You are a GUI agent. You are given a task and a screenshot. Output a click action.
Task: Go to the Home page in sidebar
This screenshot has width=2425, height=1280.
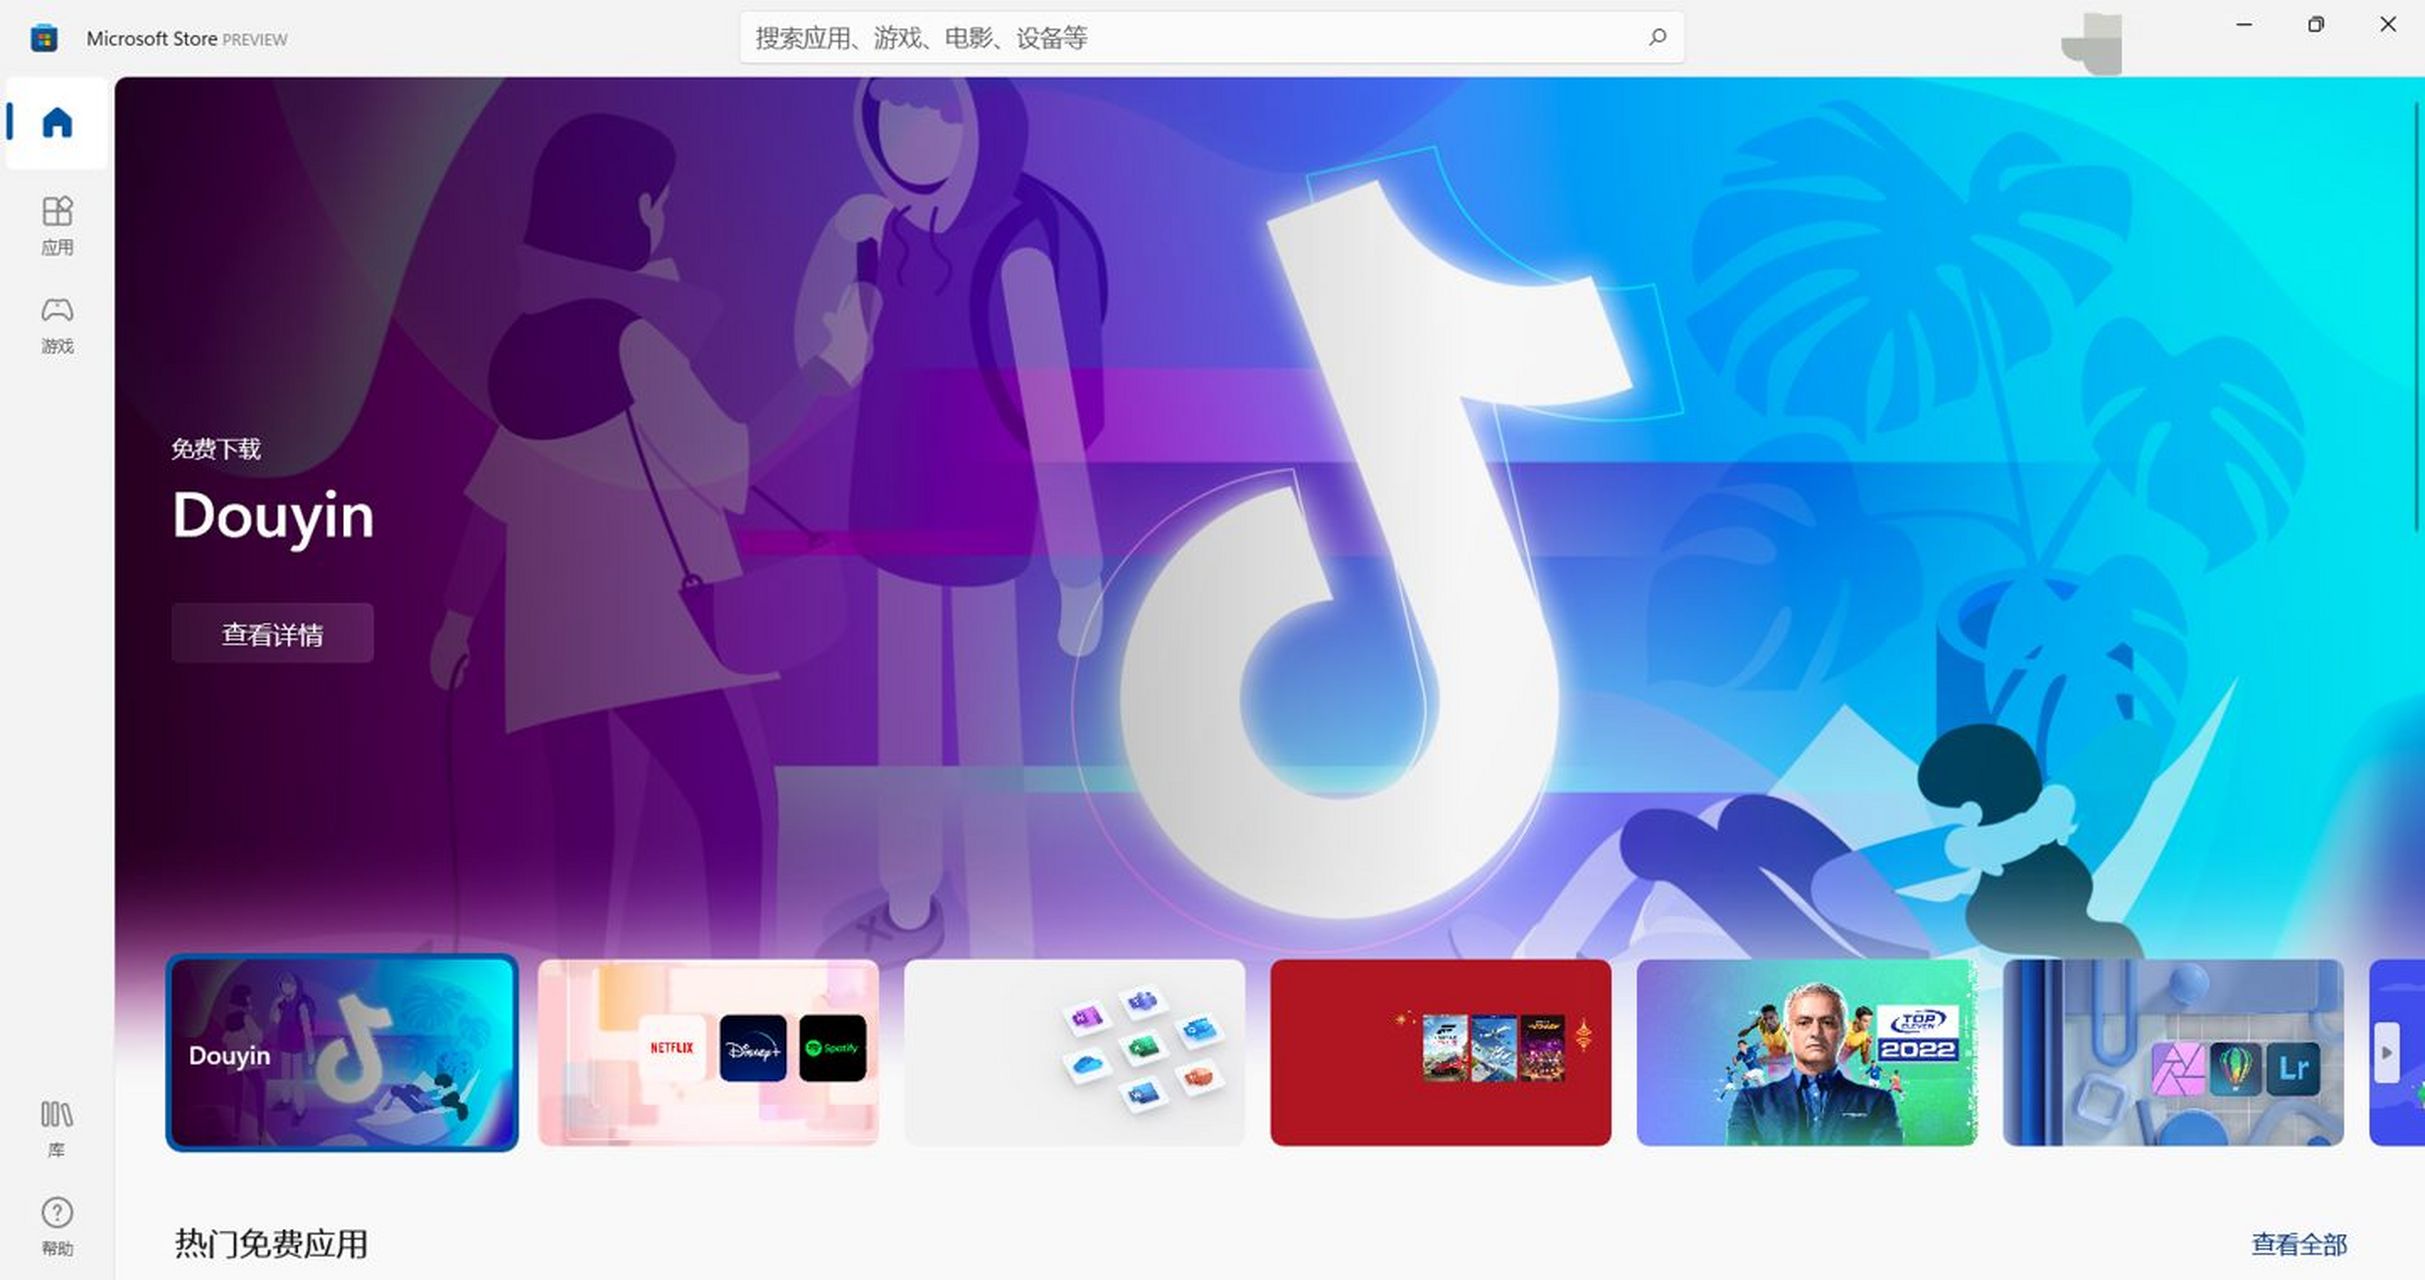pyautogui.click(x=57, y=123)
